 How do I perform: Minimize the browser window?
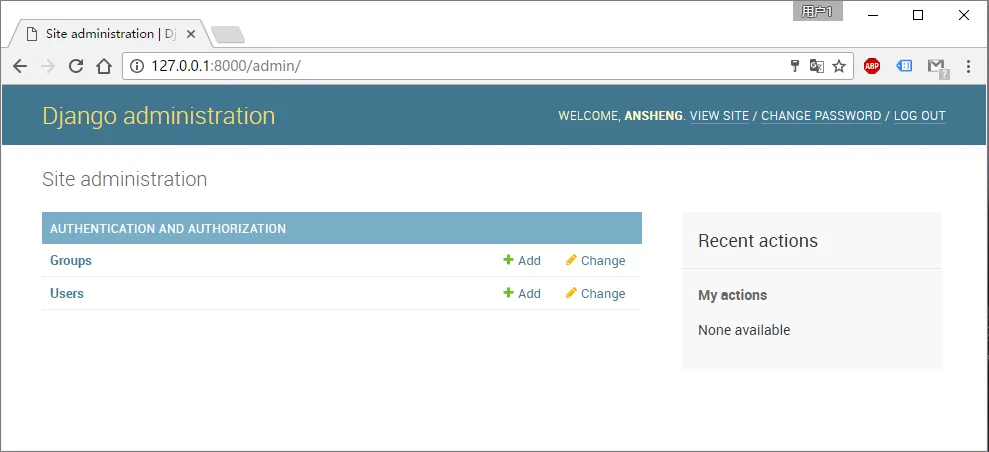click(x=873, y=15)
